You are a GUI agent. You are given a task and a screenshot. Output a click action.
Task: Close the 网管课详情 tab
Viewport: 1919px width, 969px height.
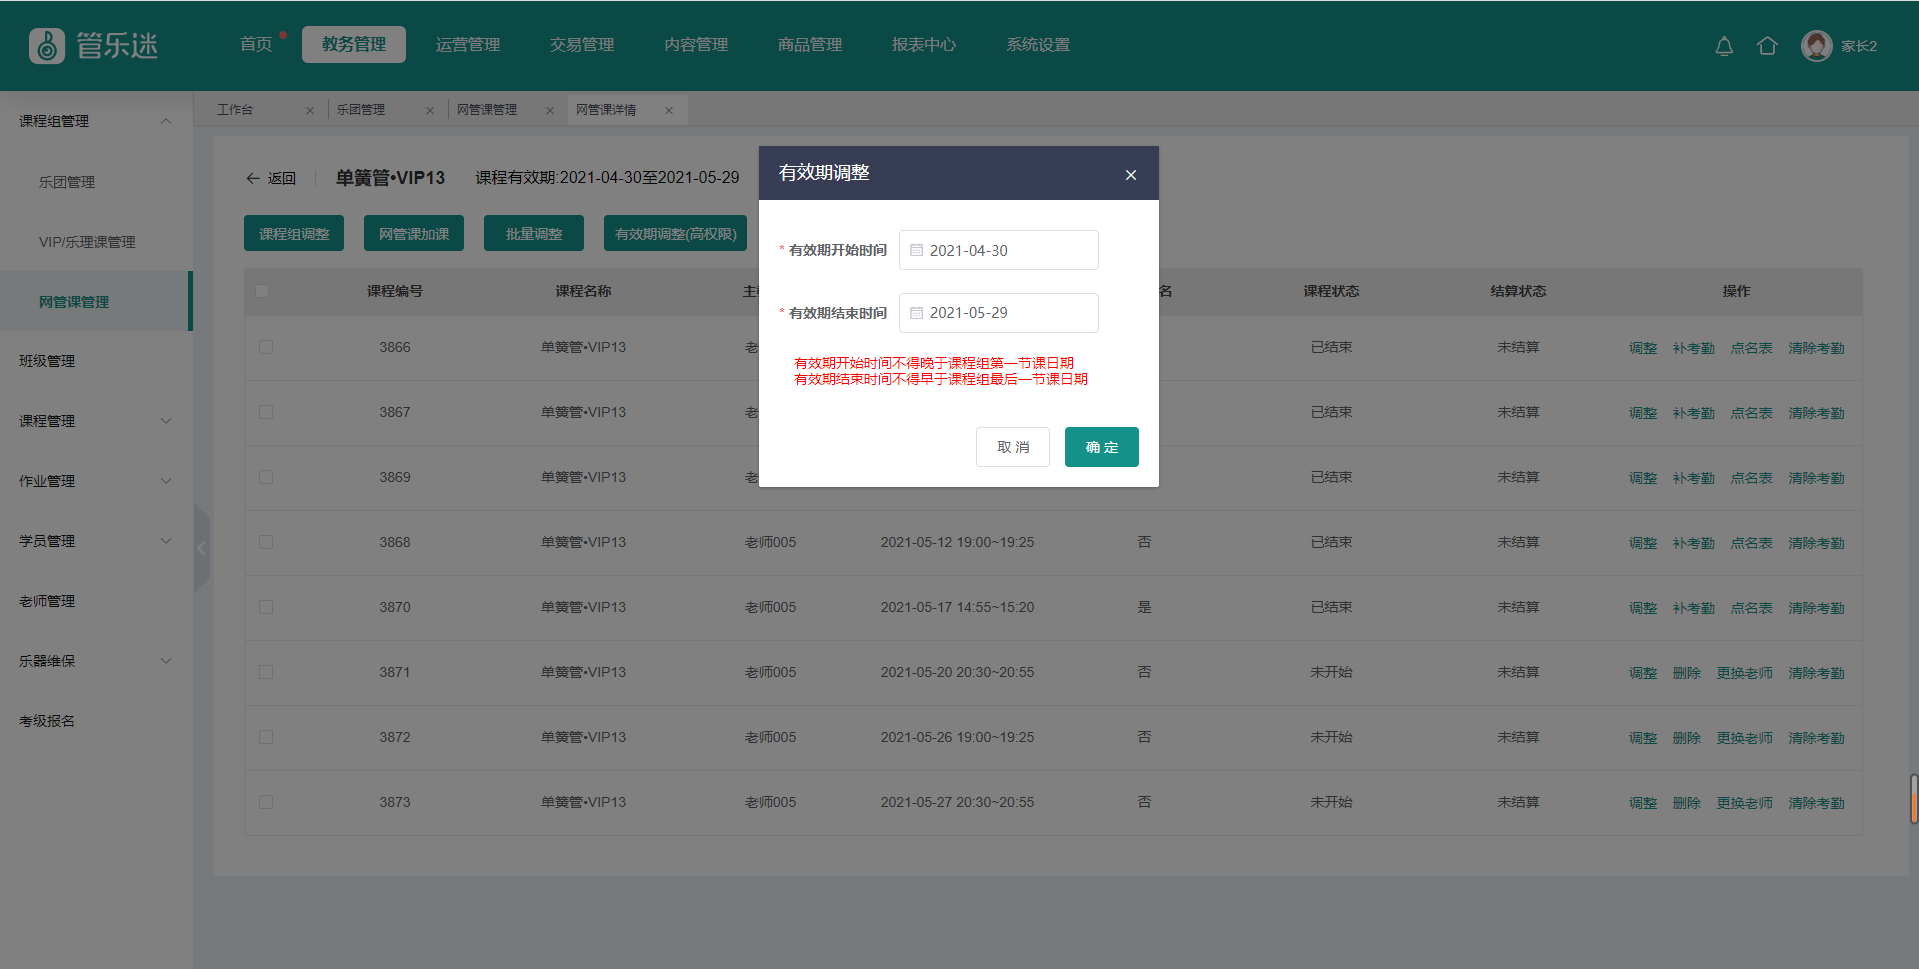coord(669,110)
